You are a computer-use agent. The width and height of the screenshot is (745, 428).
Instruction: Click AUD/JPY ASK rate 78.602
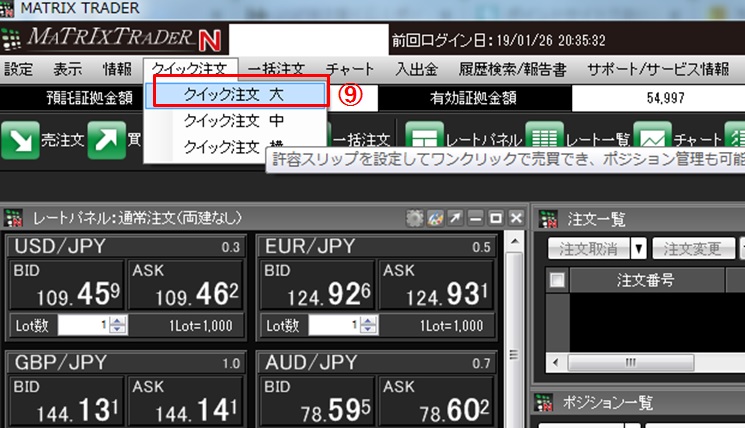pyautogui.click(x=437, y=401)
